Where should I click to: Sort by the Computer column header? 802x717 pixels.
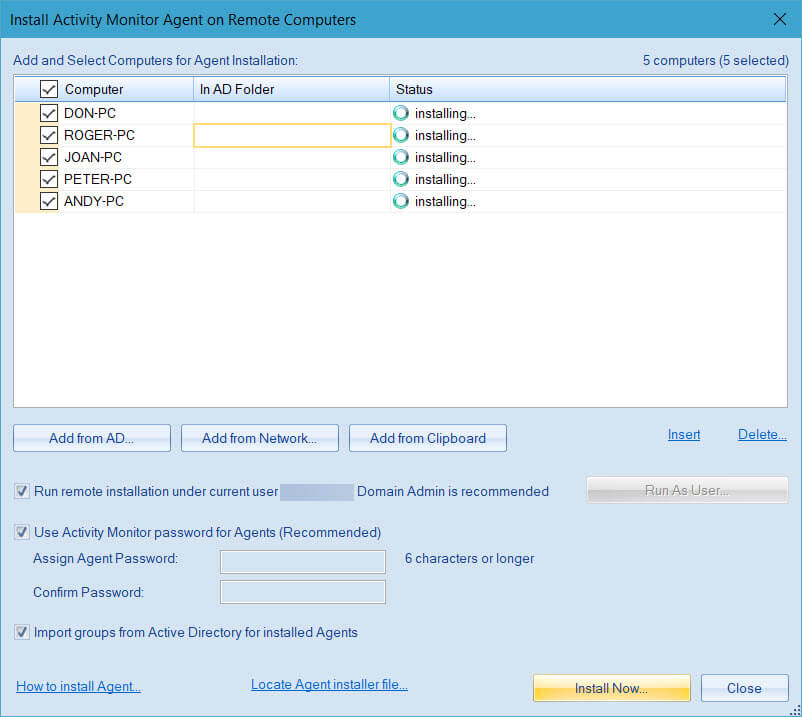point(104,89)
